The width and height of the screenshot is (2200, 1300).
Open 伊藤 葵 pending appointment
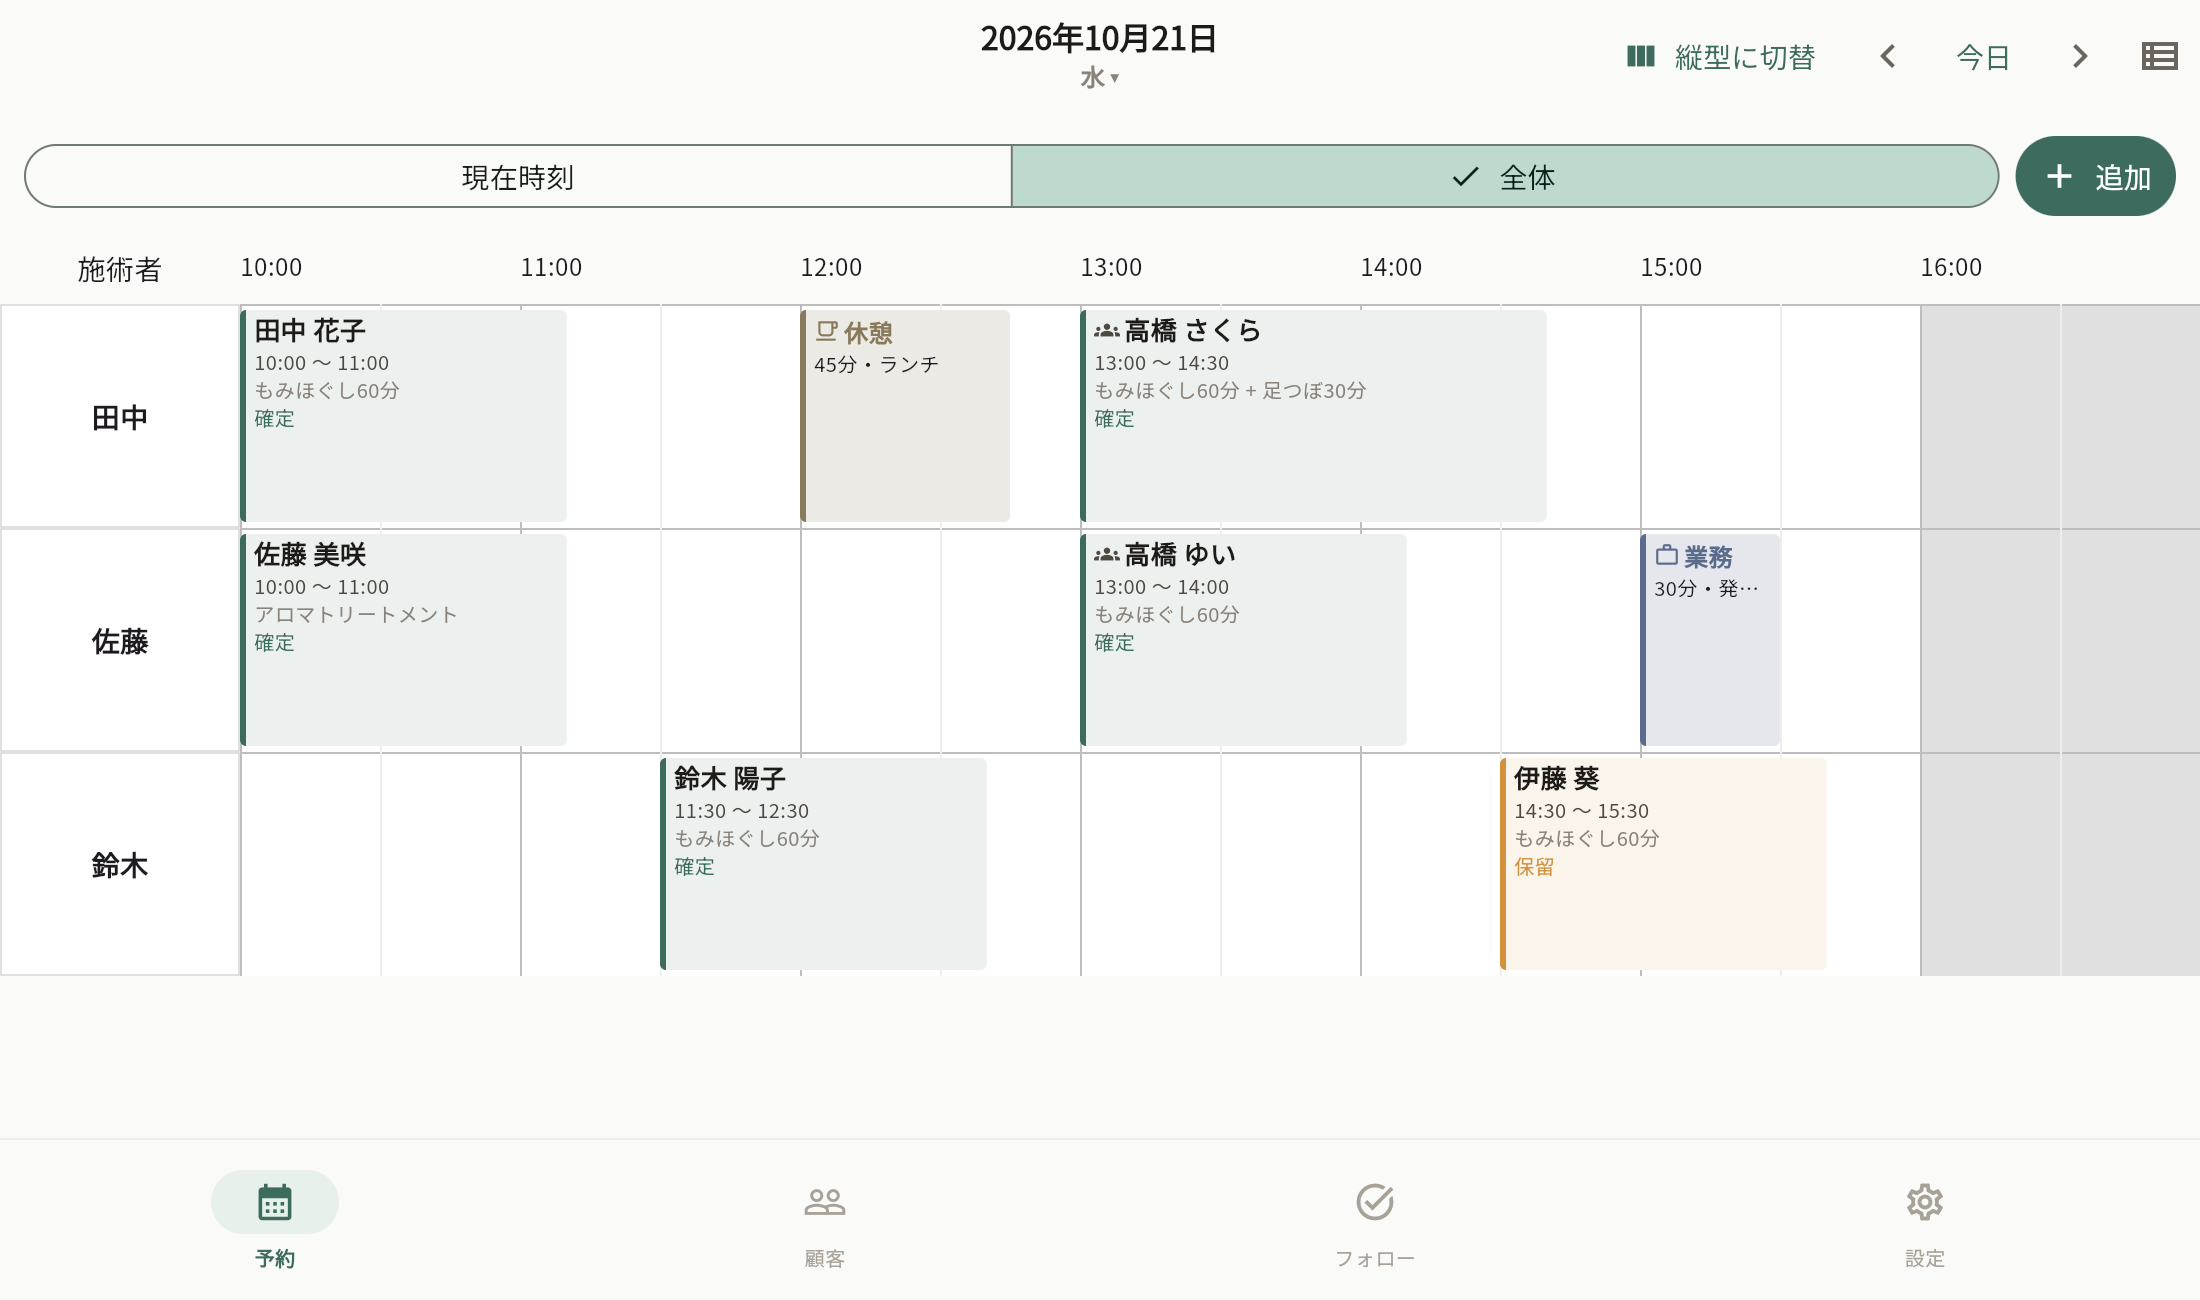pos(1663,864)
